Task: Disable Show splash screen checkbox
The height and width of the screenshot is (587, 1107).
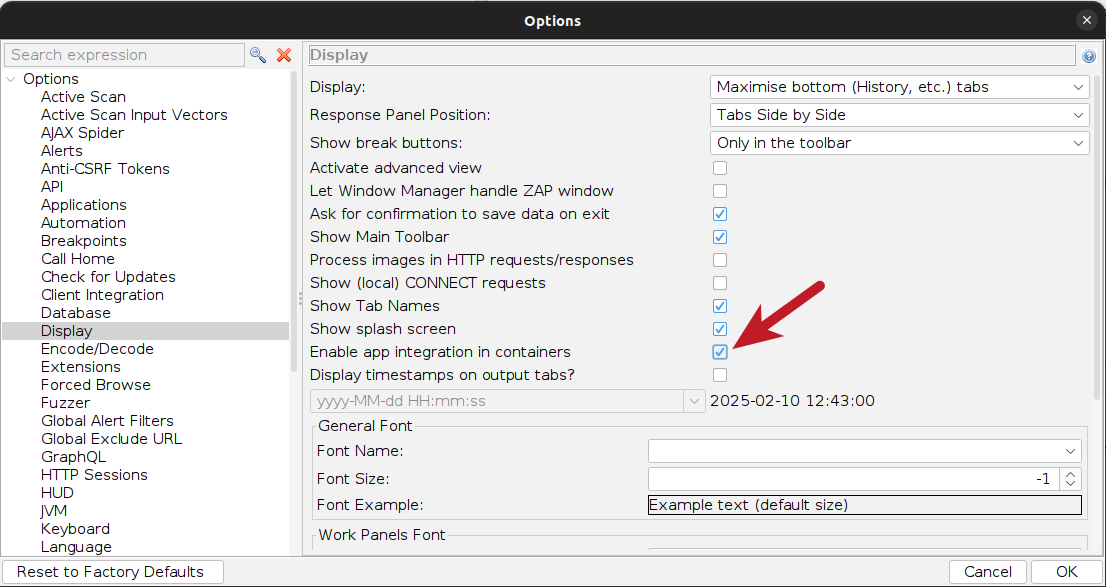Action: (719, 328)
